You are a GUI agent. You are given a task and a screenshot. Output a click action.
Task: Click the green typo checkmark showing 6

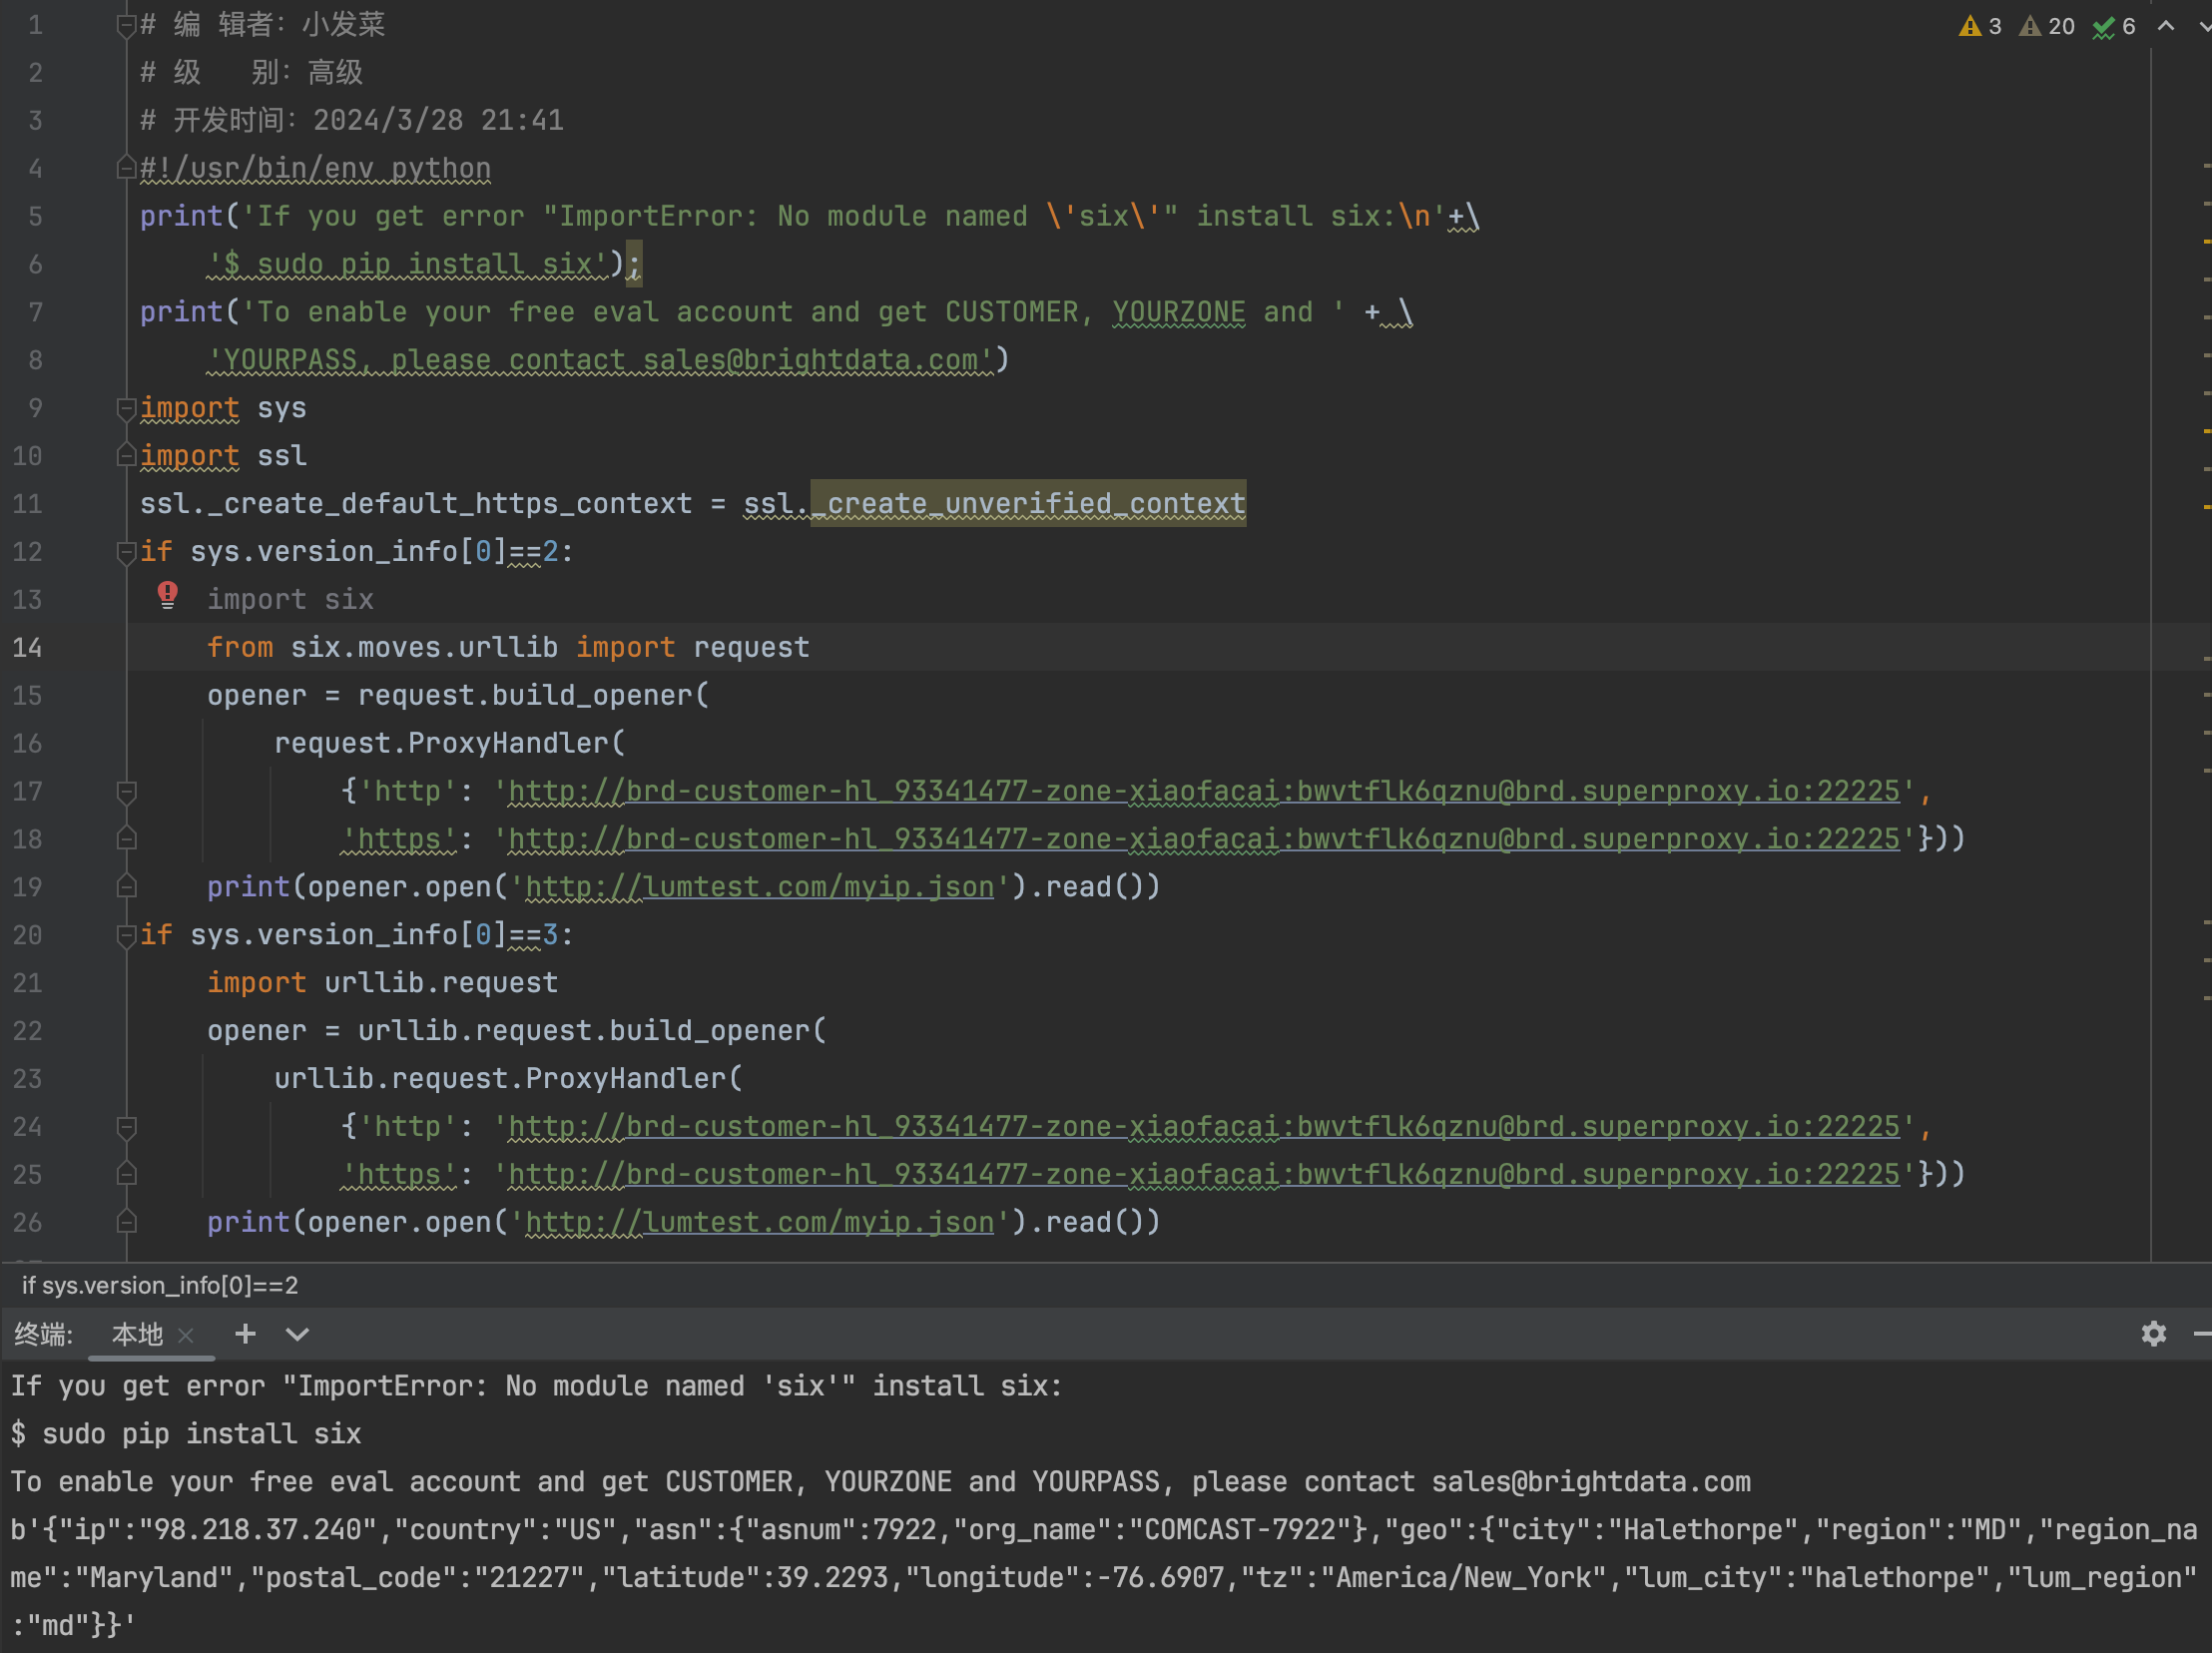pyautogui.click(x=2114, y=26)
